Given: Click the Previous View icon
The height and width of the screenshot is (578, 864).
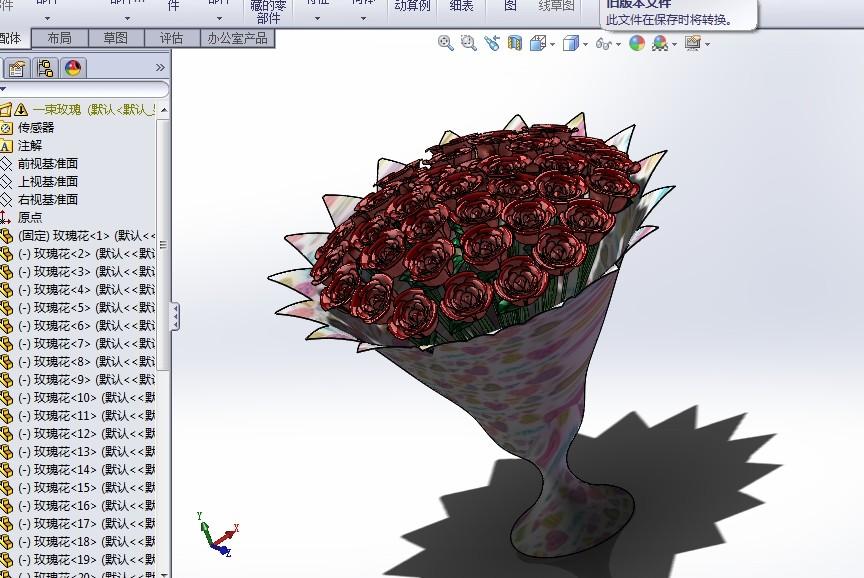Looking at the screenshot, I should [x=492, y=43].
